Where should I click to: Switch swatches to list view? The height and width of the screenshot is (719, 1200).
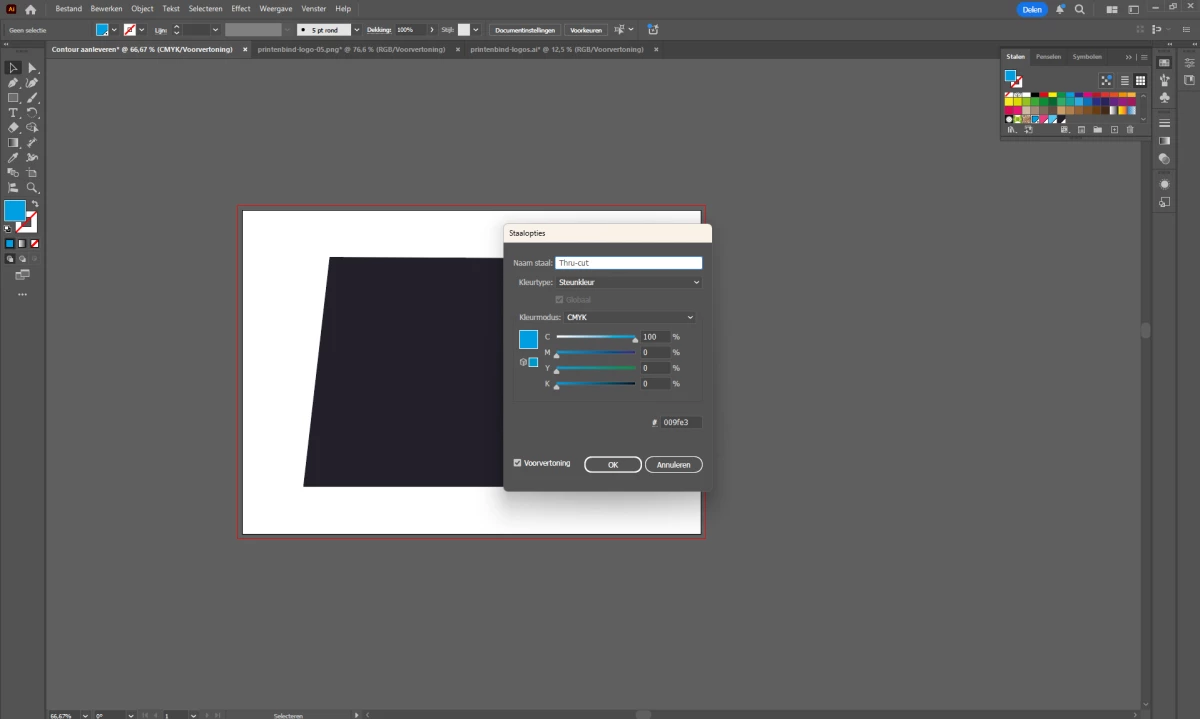pyautogui.click(x=1124, y=80)
